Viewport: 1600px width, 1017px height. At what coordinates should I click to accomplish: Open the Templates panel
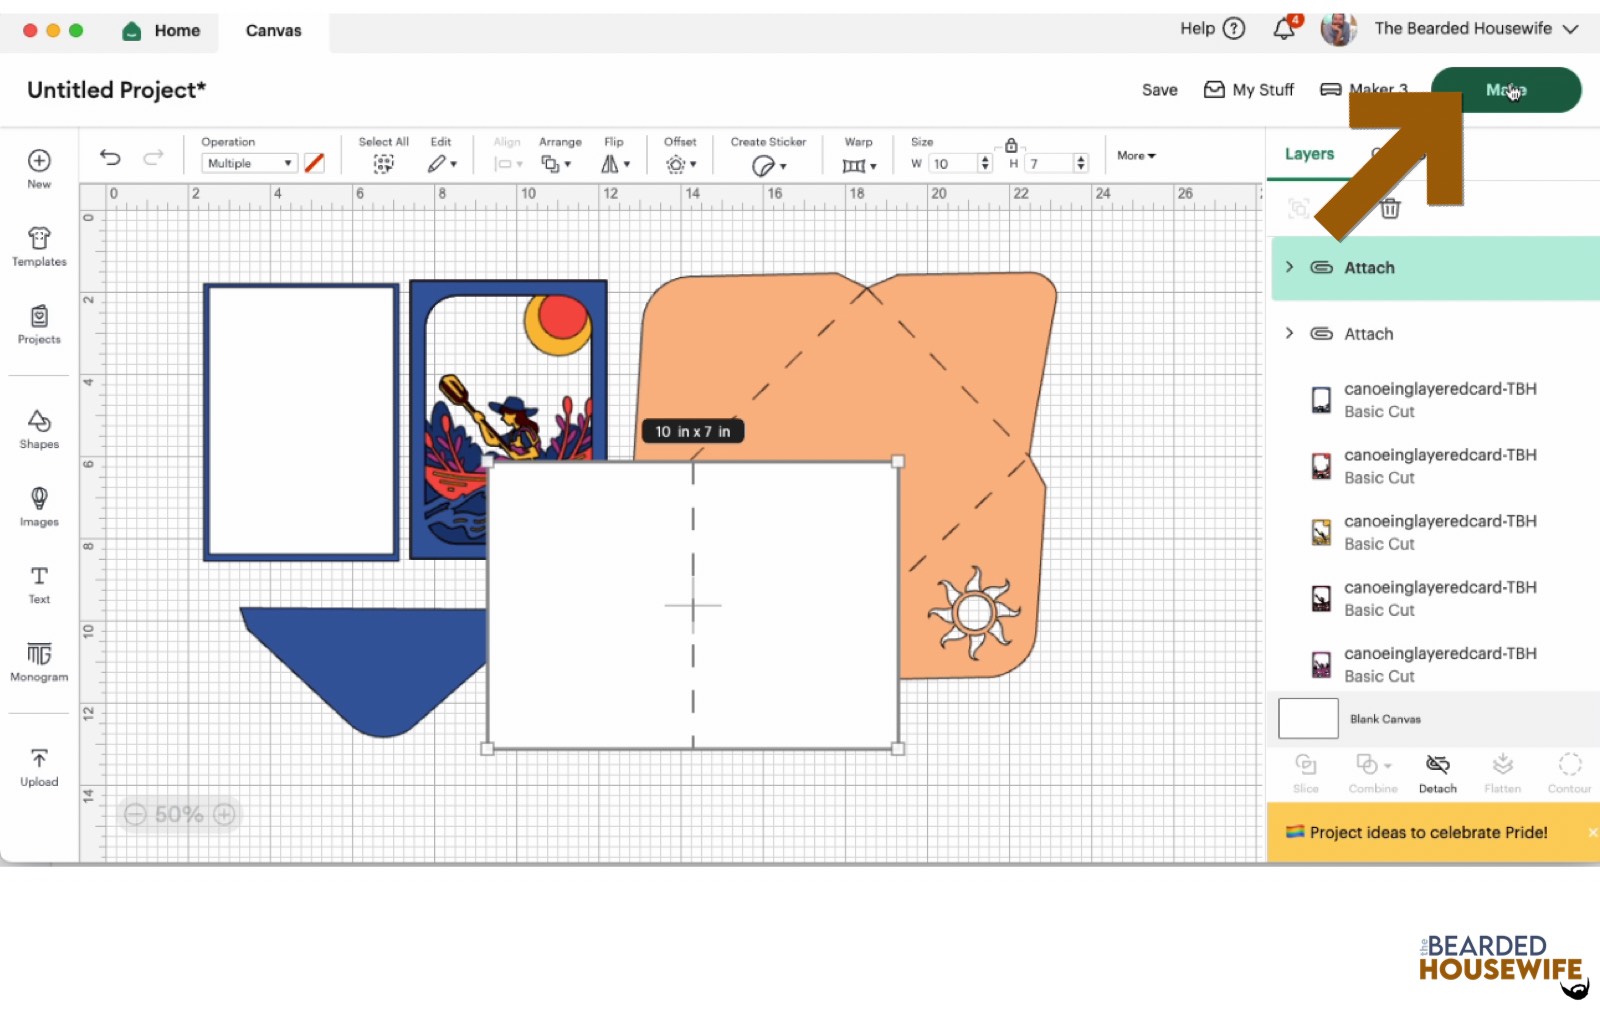(x=39, y=246)
